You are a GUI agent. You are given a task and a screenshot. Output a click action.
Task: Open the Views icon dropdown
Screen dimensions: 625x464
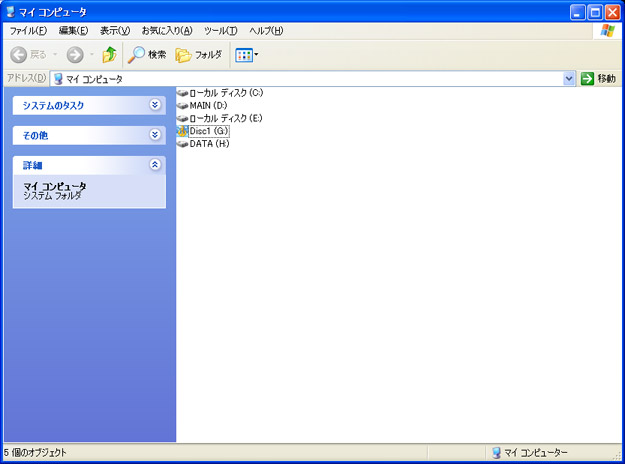246,55
